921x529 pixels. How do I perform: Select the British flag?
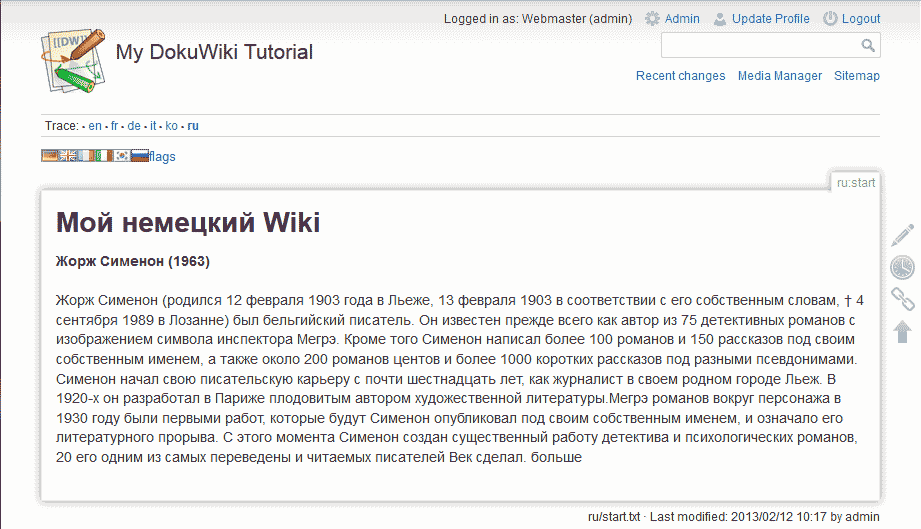click(x=68, y=156)
